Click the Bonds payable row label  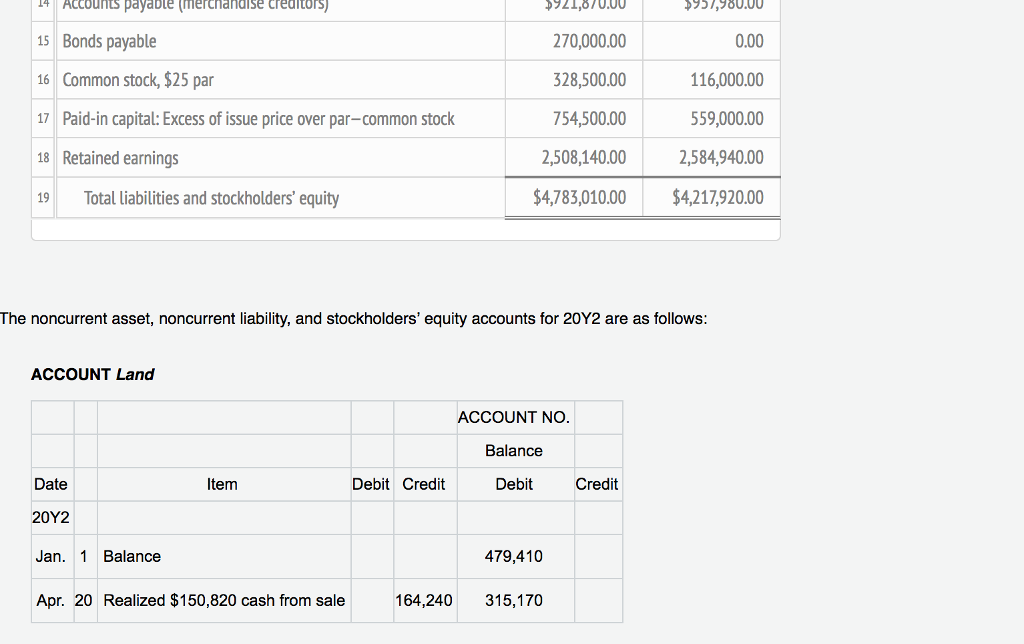(x=110, y=42)
